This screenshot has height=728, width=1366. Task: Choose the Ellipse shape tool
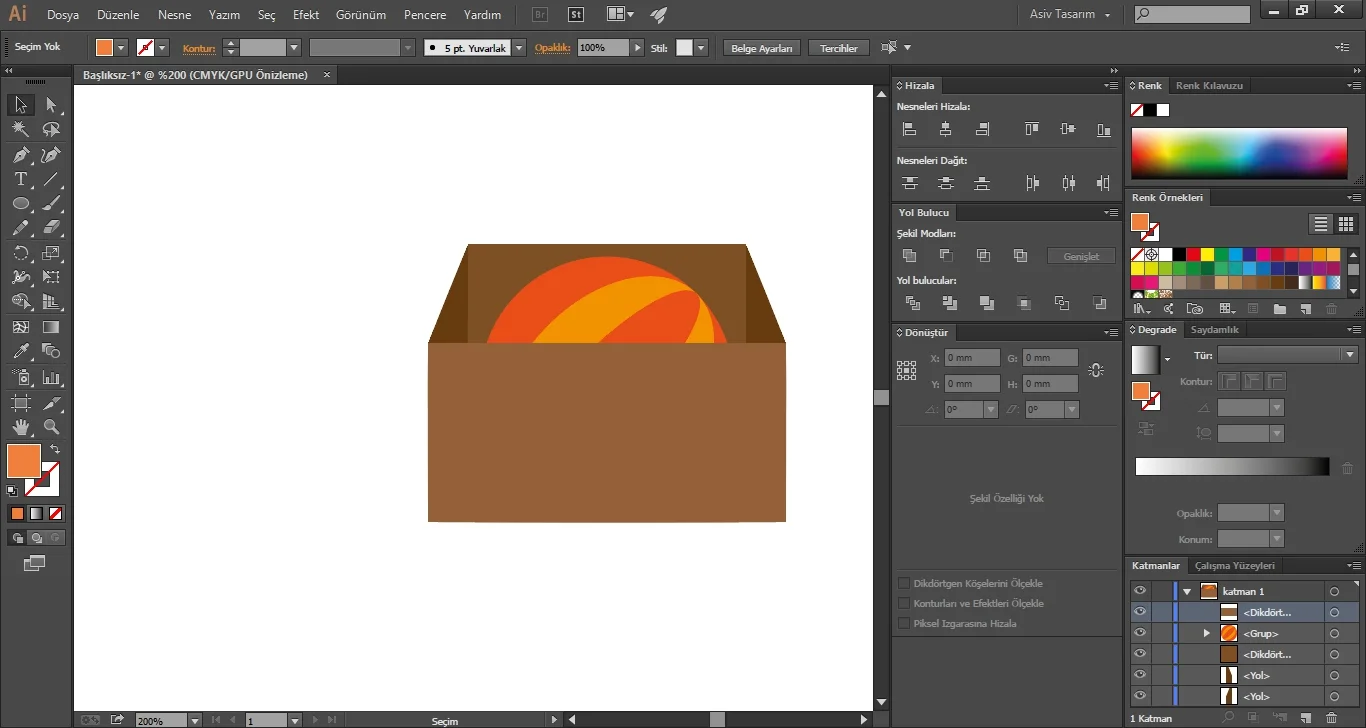tap(20, 204)
